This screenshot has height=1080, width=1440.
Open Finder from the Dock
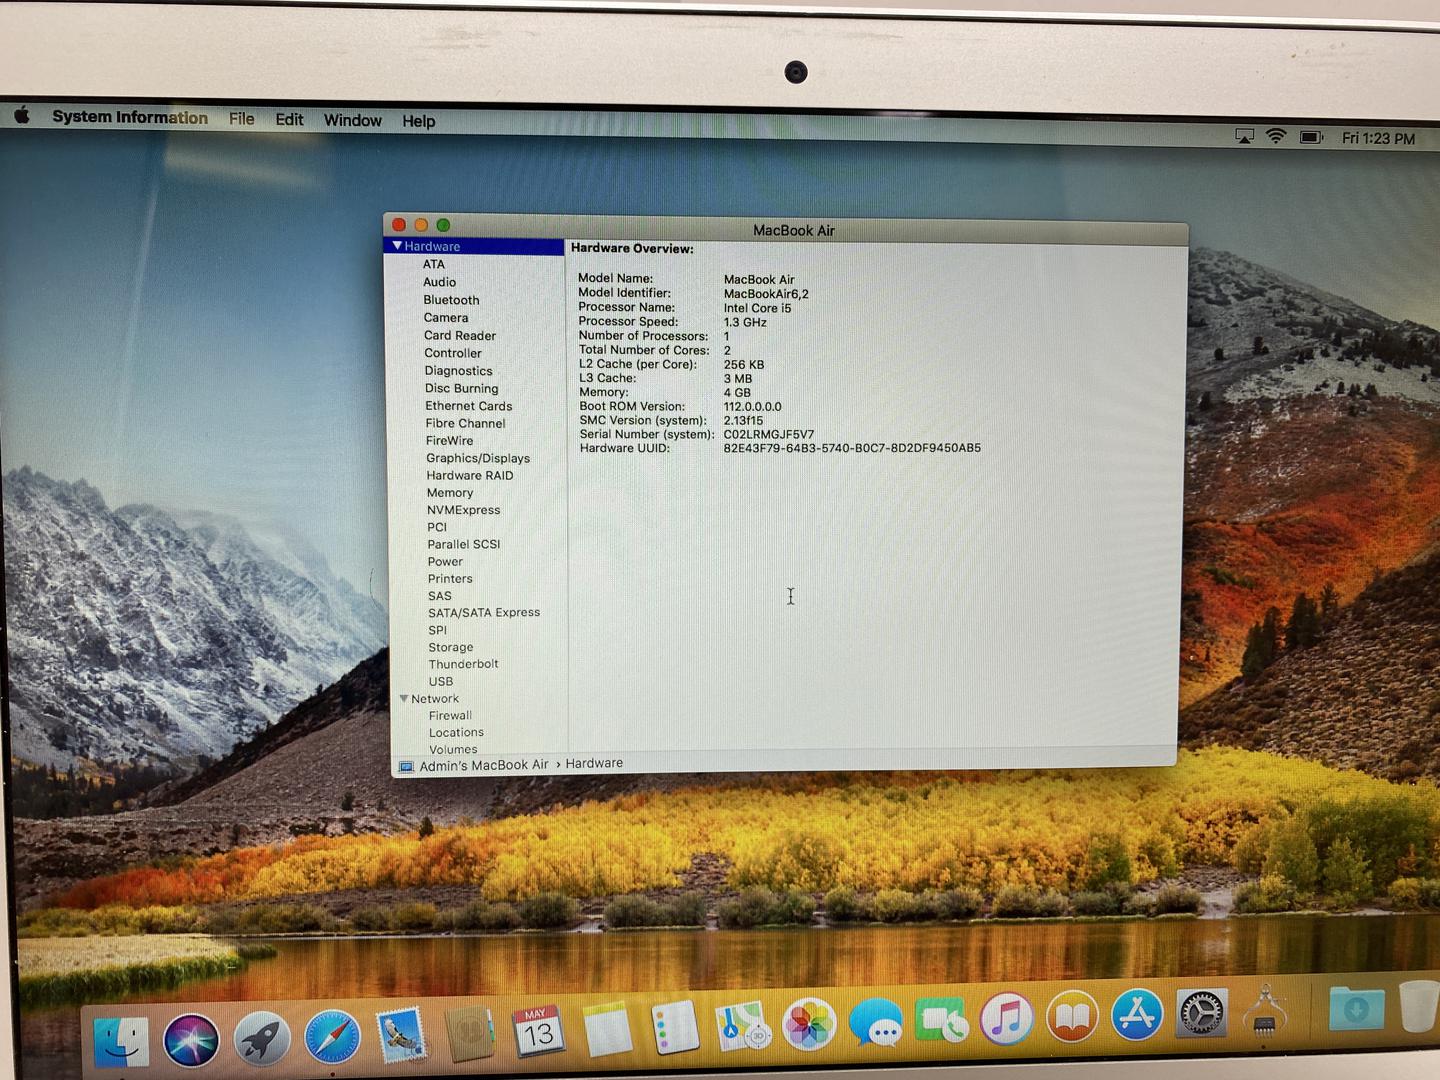pyautogui.click(x=122, y=1041)
